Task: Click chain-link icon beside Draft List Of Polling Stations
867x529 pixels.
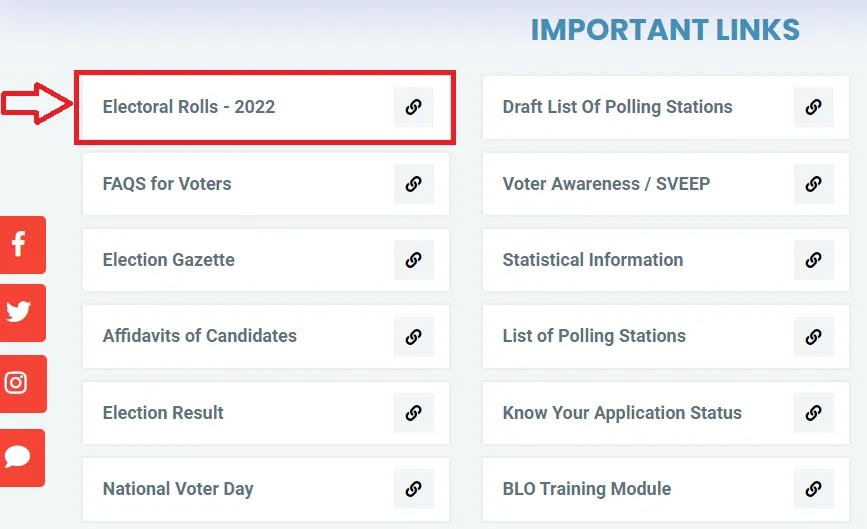Action: click(x=813, y=107)
